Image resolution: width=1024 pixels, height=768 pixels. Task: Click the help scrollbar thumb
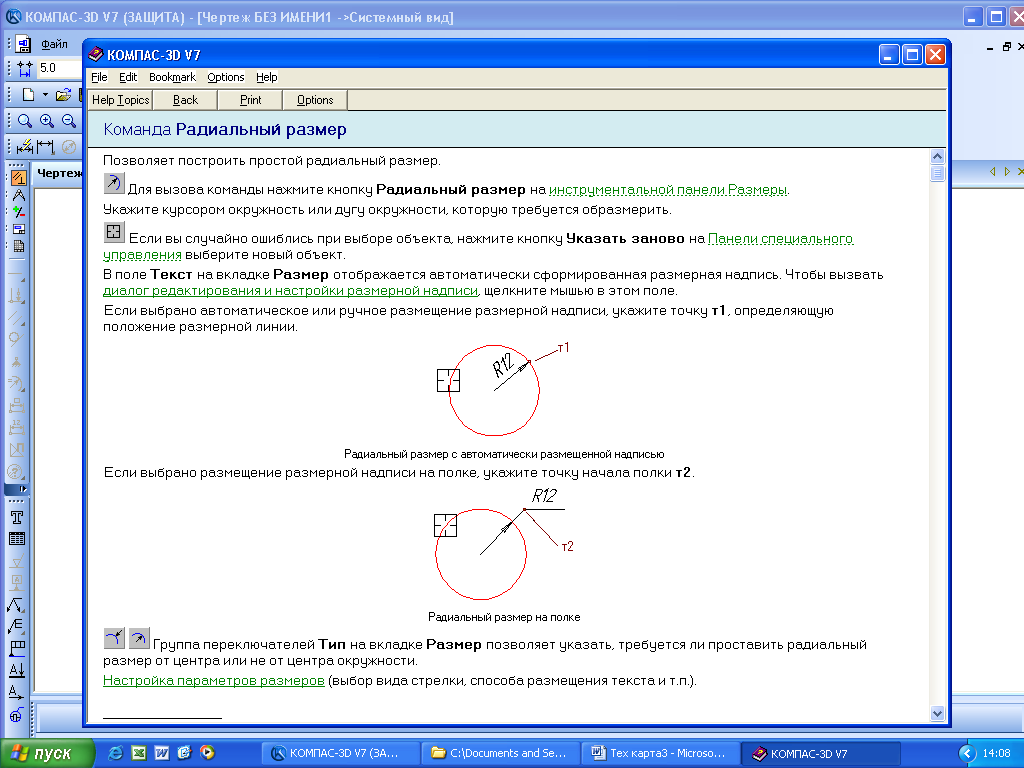(937, 173)
